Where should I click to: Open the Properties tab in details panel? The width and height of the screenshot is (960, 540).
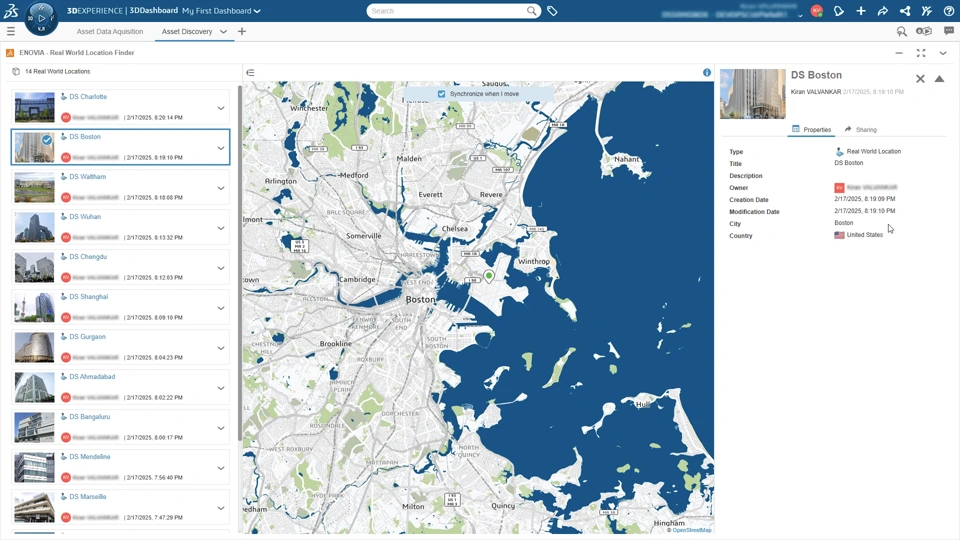click(x=811, y=129)
